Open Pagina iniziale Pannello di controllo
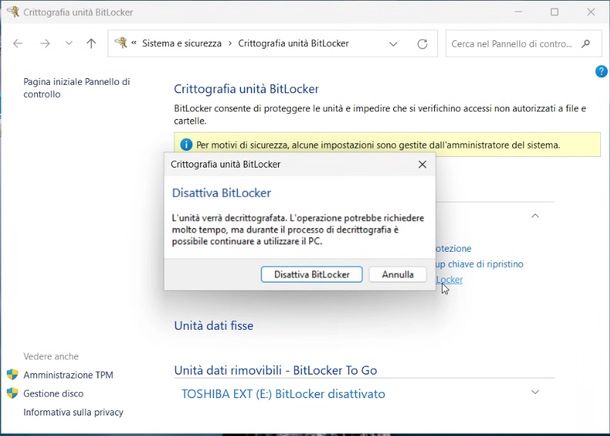Viewport: 610px width, 436px height. [x=76, y=88]
